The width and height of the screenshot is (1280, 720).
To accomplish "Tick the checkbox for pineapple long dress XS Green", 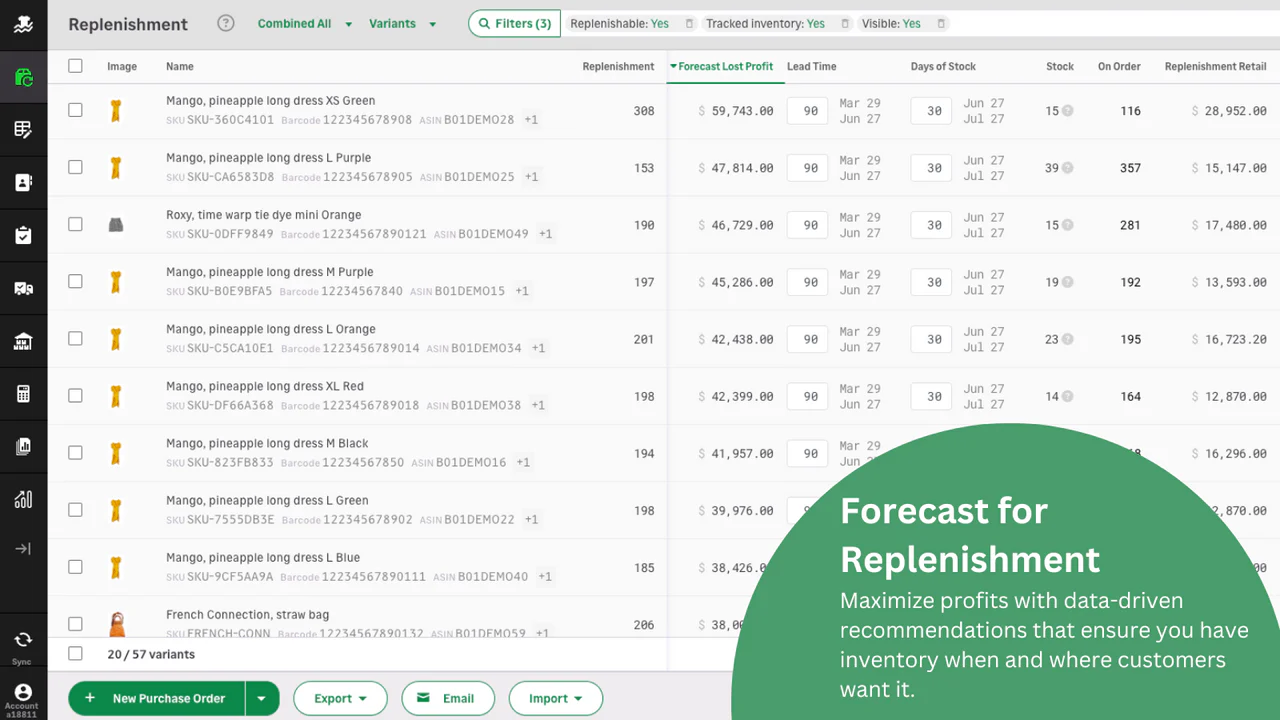I will (75, 110).
